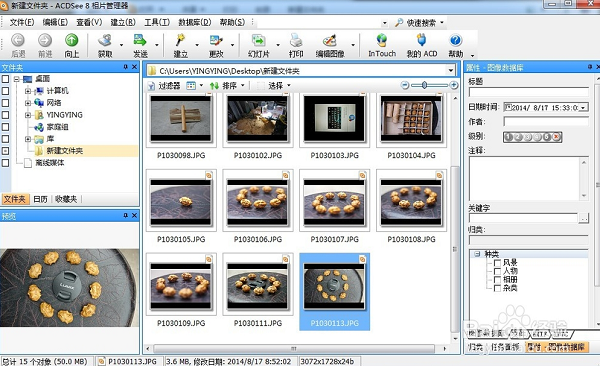Click the Print (打印) toolbar icon

(296, 41)
